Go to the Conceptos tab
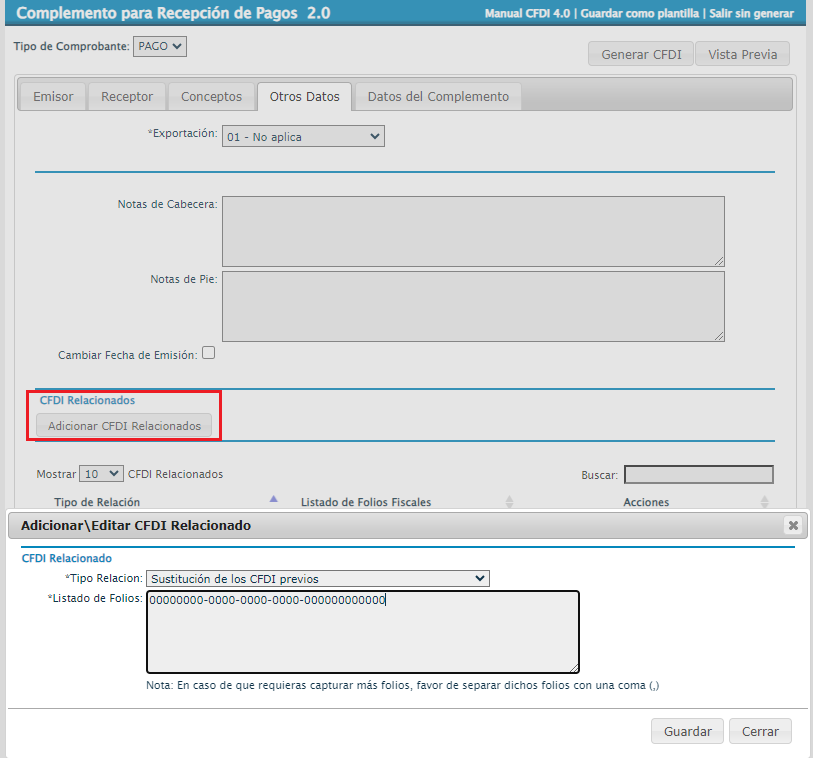The image size is (813, 758). (211, 97)
